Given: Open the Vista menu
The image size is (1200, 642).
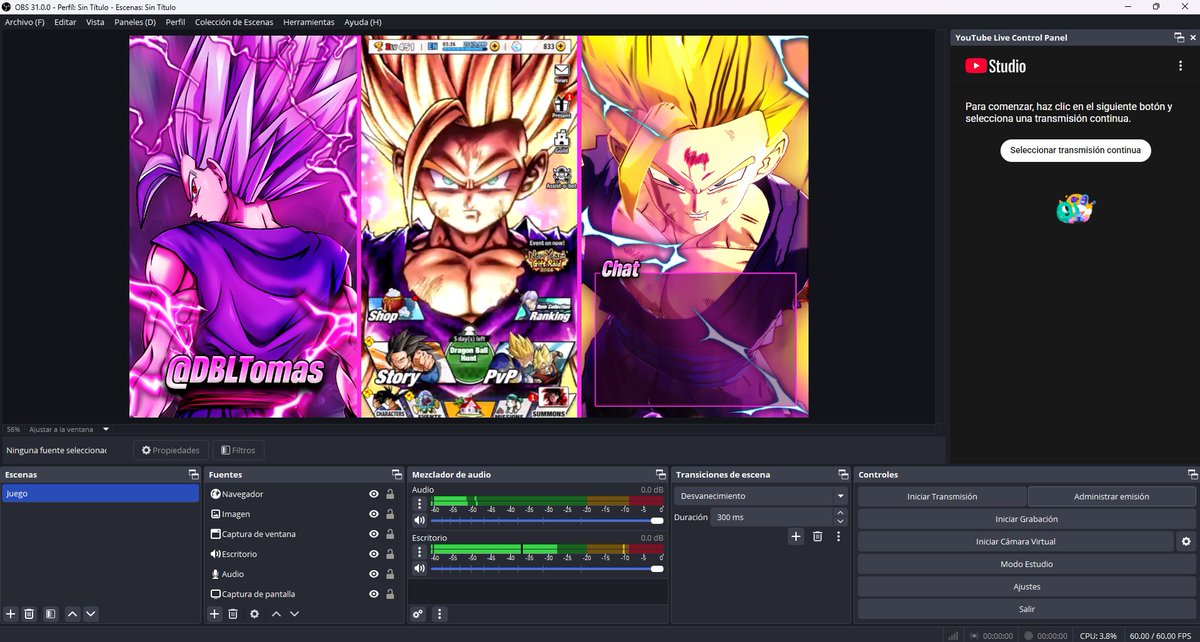Looking at the screenshot, I should click(95, 22).
